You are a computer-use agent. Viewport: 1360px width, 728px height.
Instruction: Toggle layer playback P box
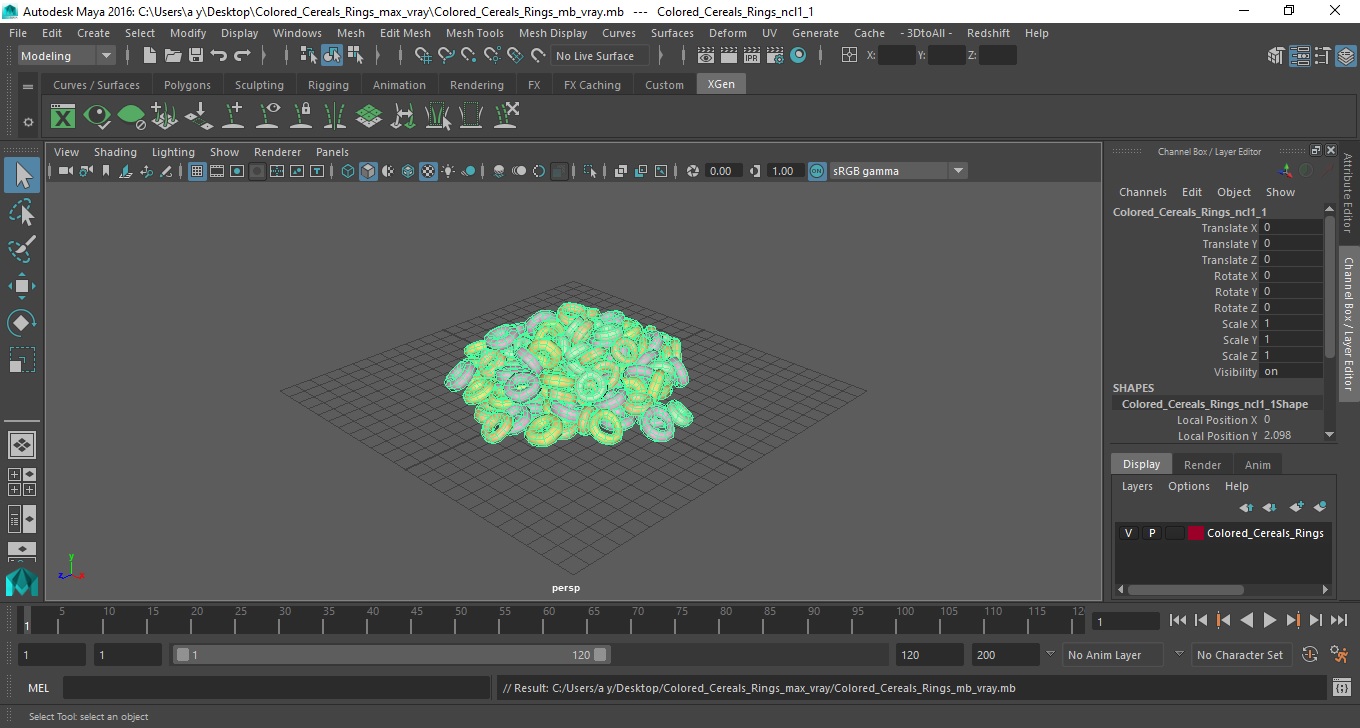coord(1151,533)
